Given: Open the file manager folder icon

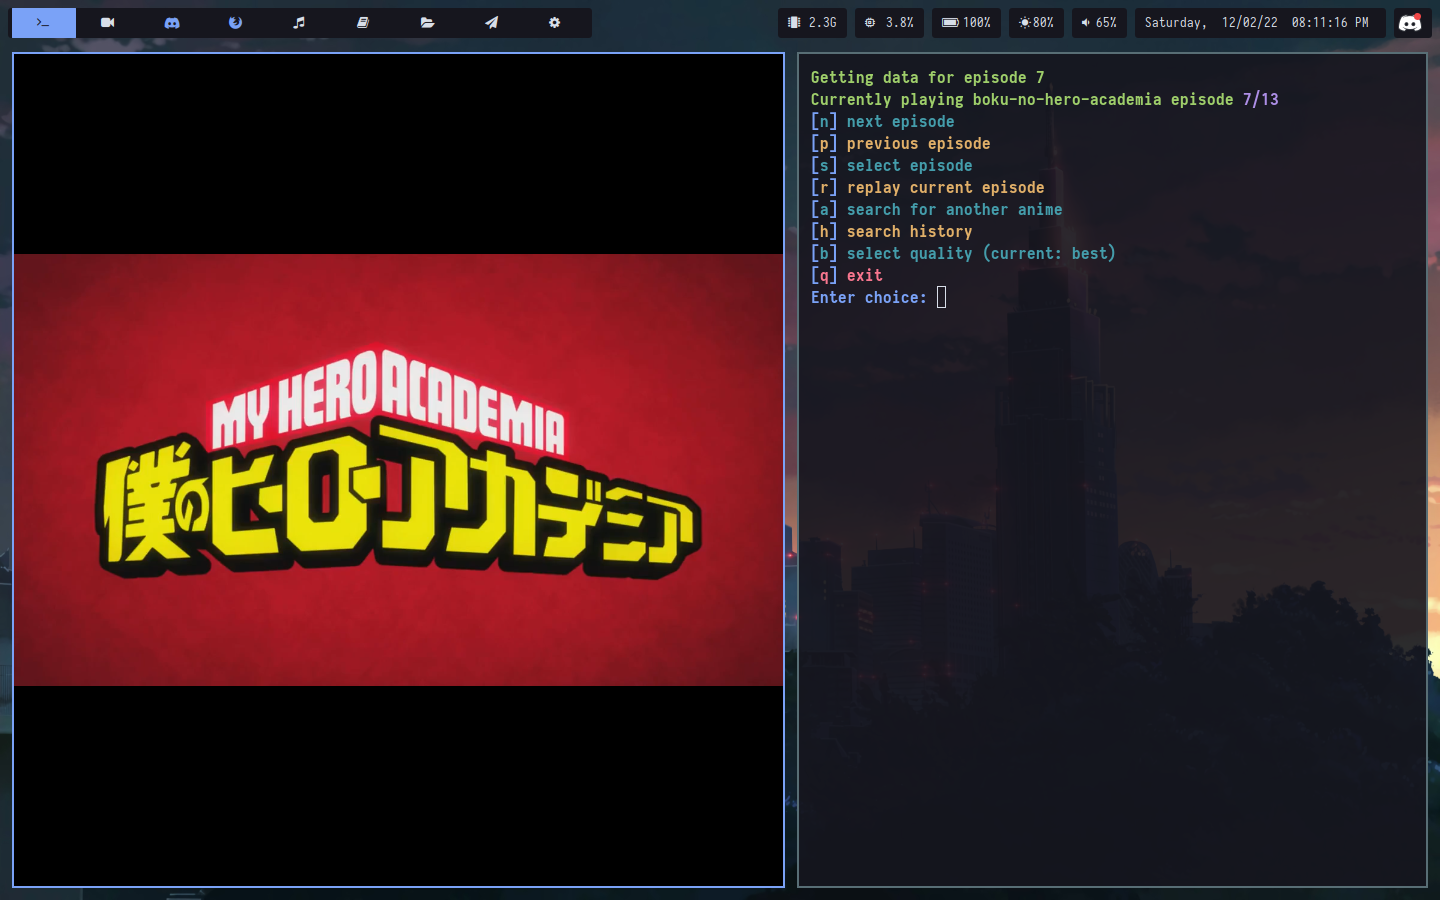Looking at the screenshot, I should point(427,22).
